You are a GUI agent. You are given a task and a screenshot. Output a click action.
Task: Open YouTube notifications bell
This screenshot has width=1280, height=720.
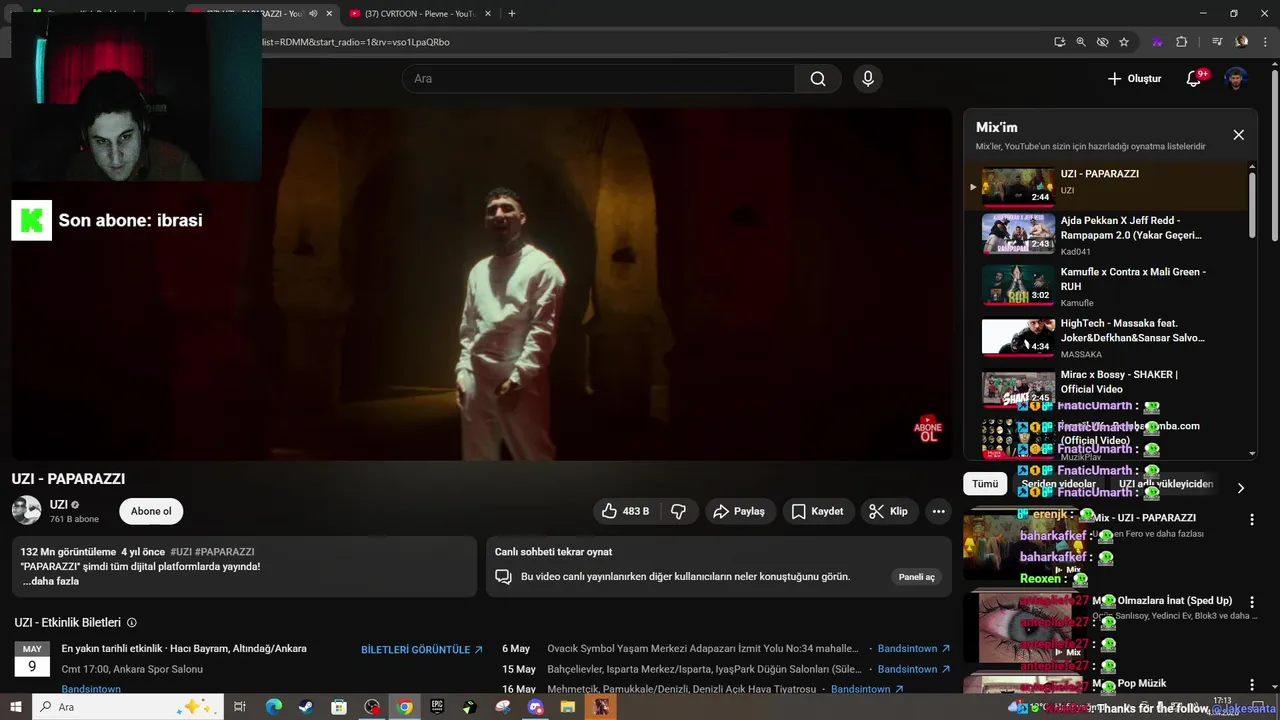pos(1193,79)
